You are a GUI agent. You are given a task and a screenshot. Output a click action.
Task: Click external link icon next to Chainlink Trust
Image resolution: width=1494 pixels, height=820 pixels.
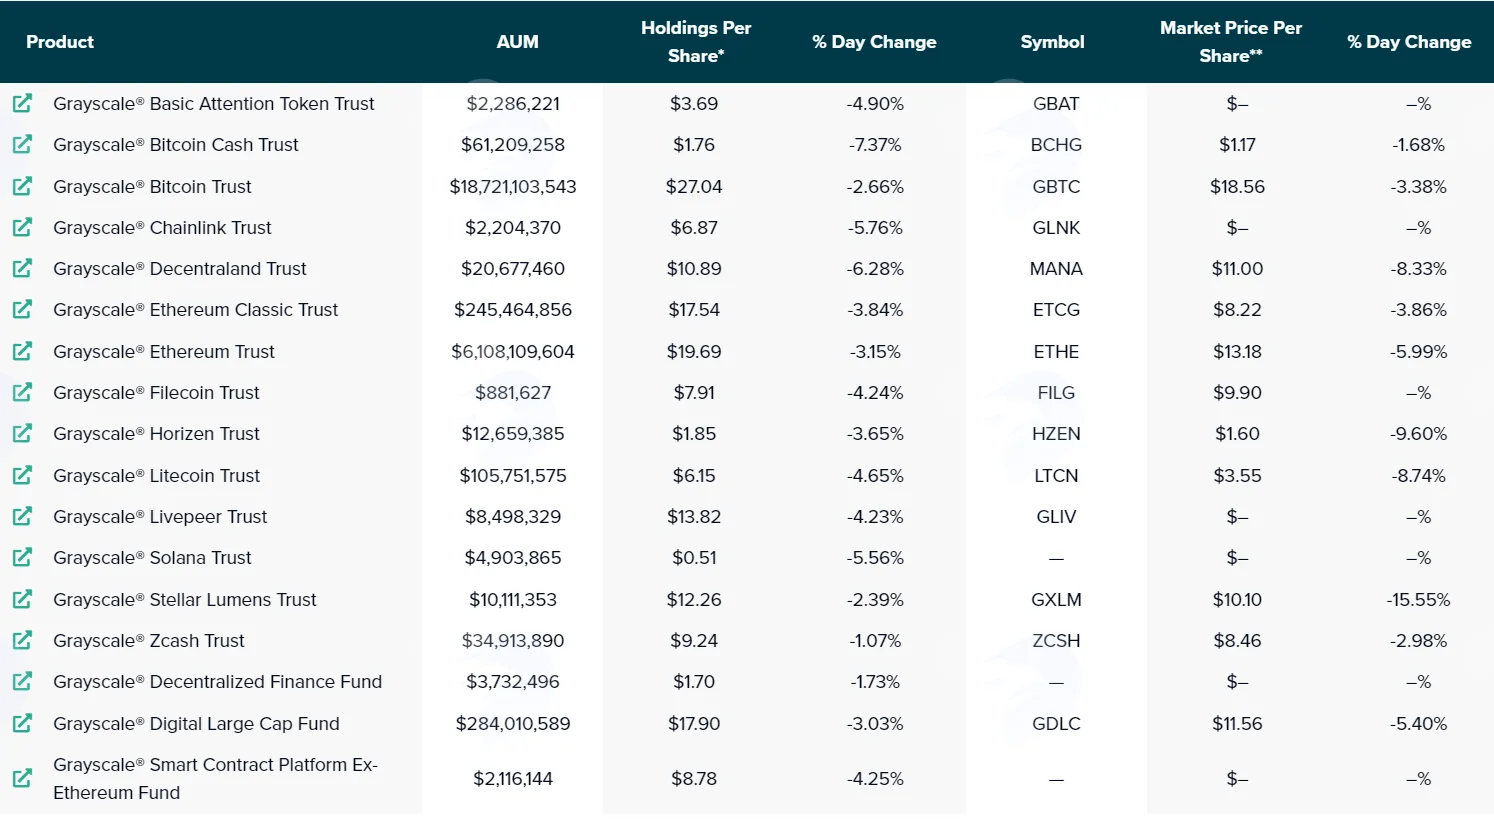[22, 227]
